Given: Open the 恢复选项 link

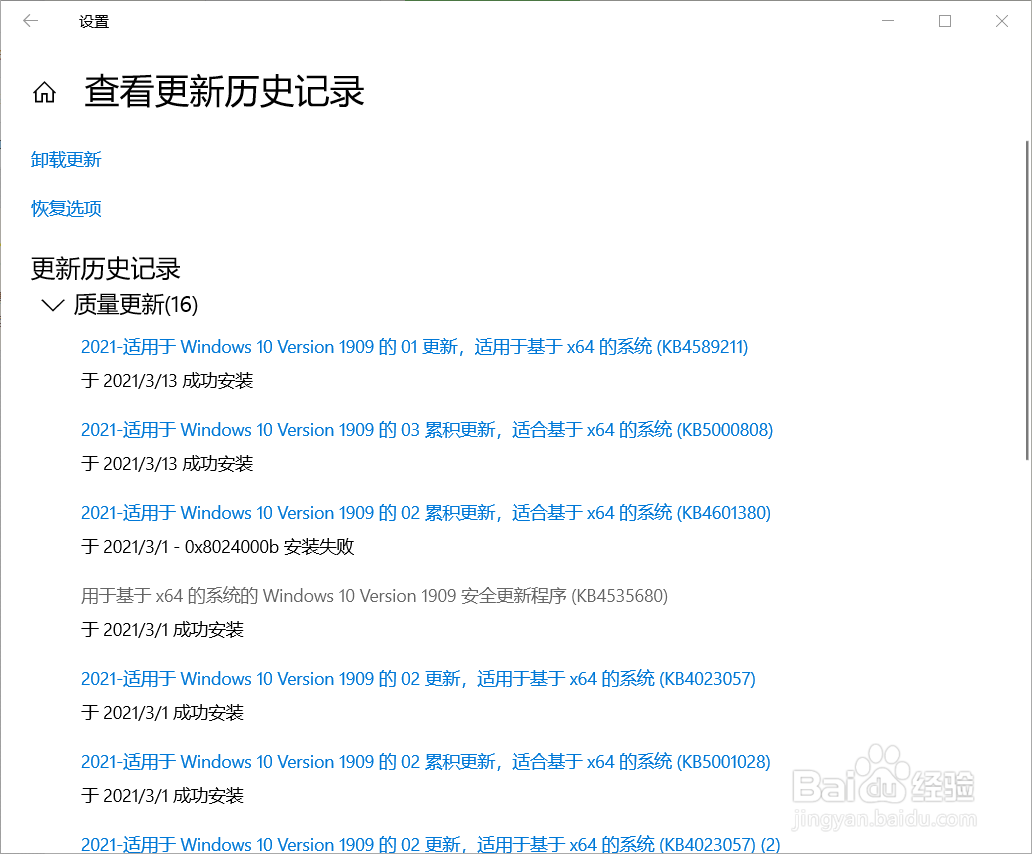Looking at the screenshot, I should point(66,209).
